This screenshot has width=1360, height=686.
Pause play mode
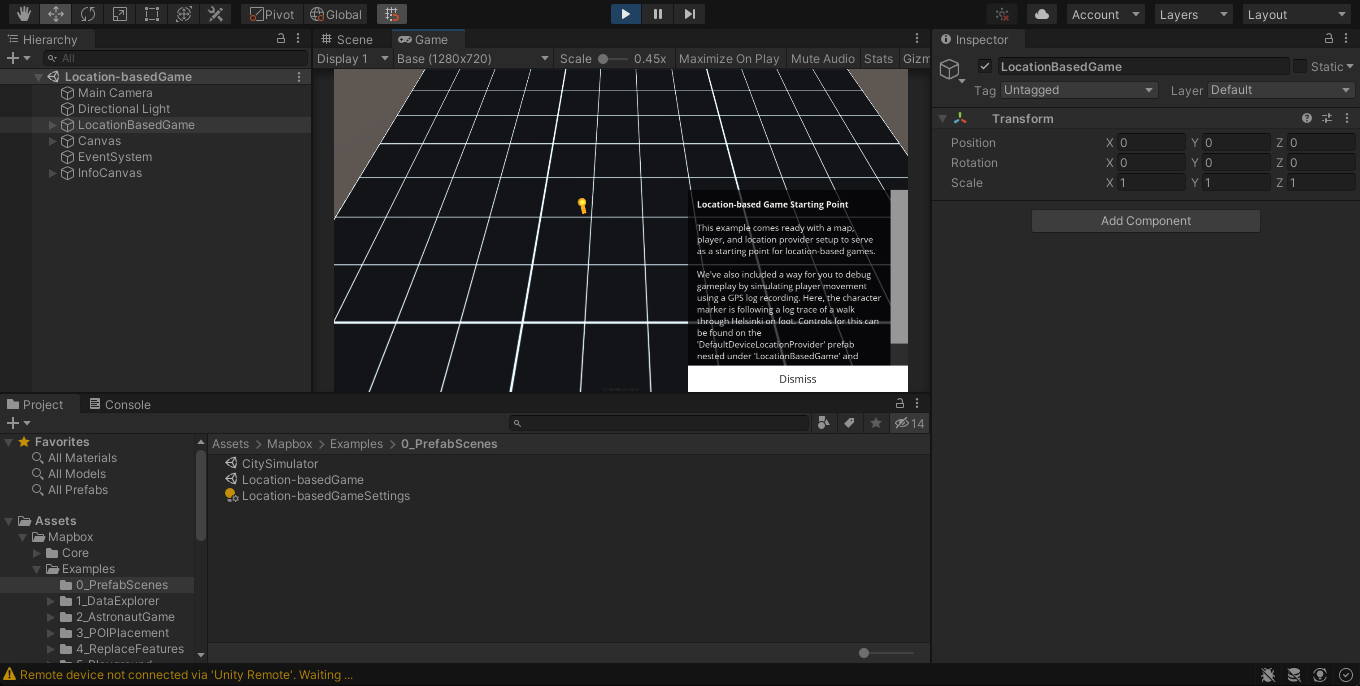(x=656, y=14)
